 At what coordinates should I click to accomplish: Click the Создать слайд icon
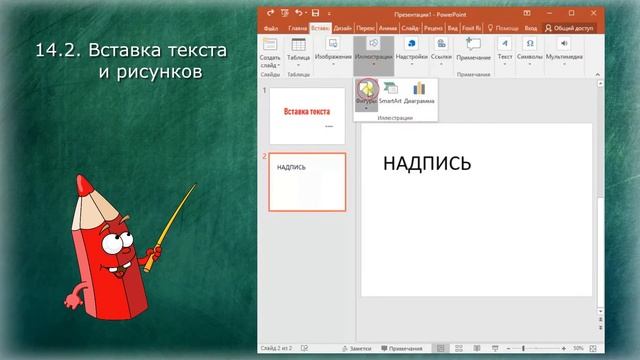coord(270,44)
